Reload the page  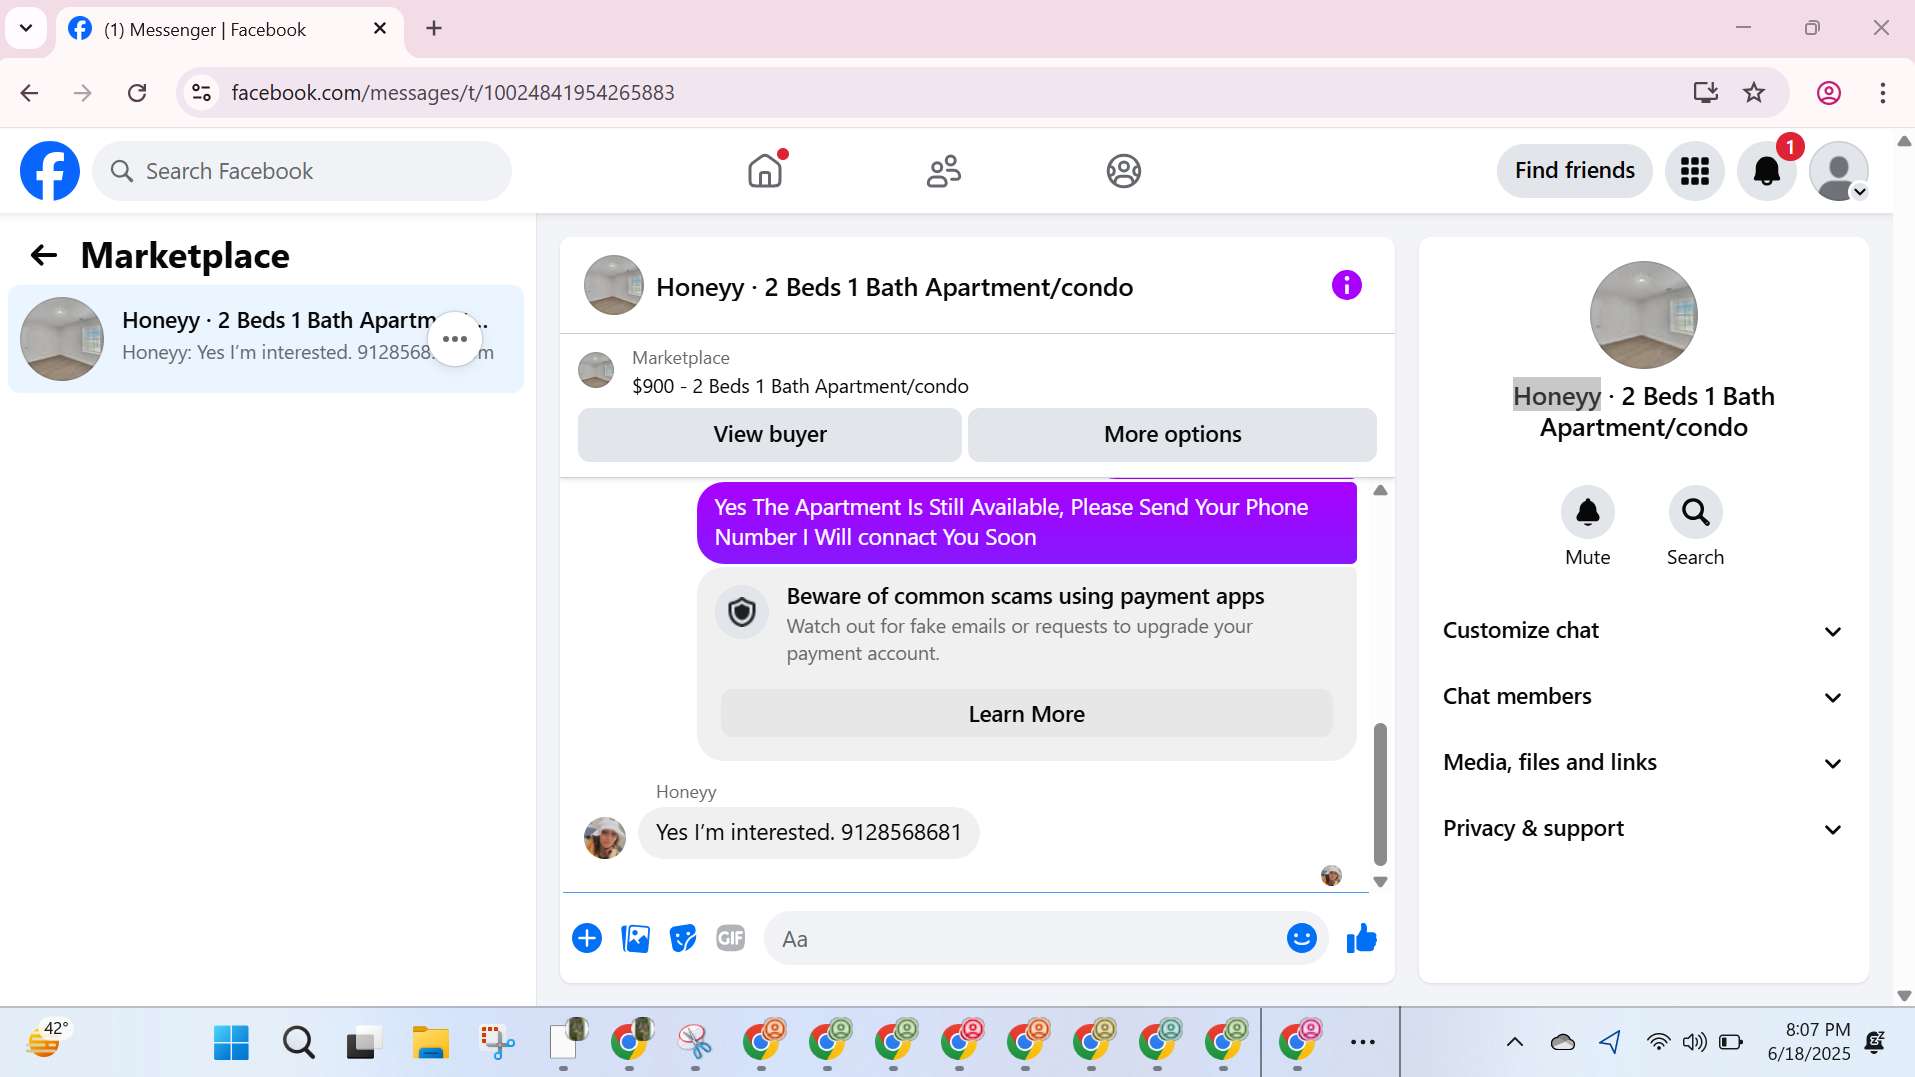[137, 93]
